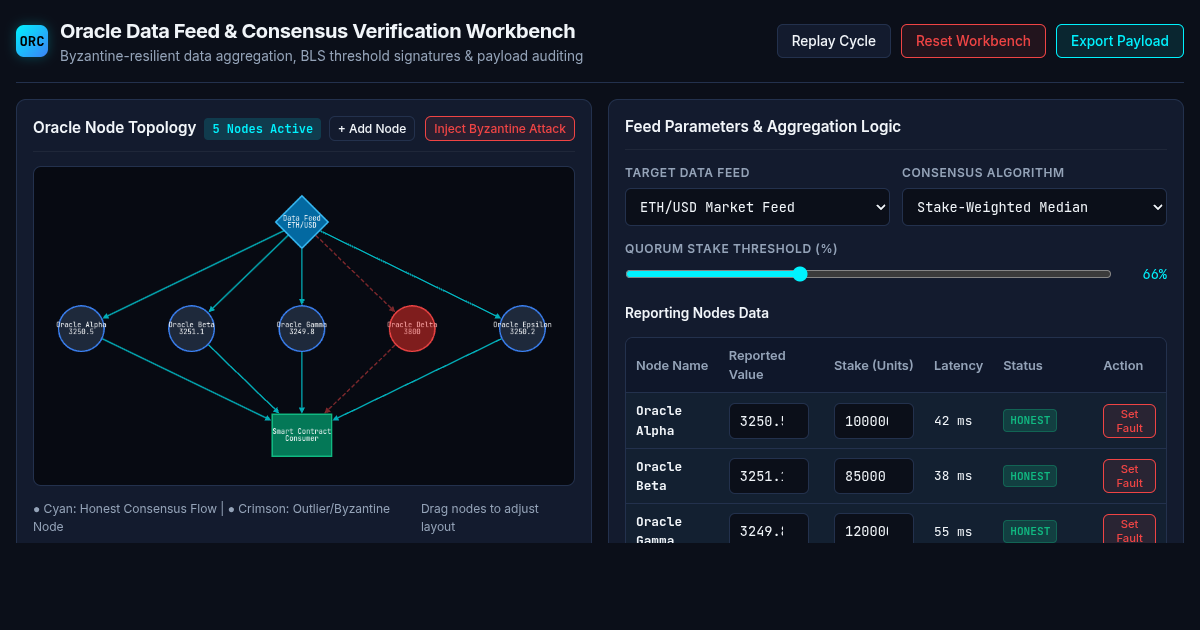This screenshot has width=1200, height=630.
Task: Click the Export Payload button
Action: coord(1120,41)
